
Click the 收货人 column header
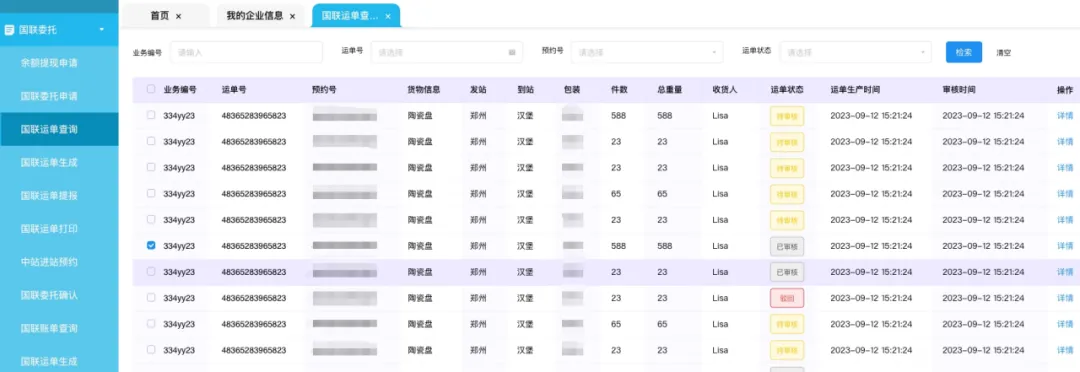[x=725, y=90]
